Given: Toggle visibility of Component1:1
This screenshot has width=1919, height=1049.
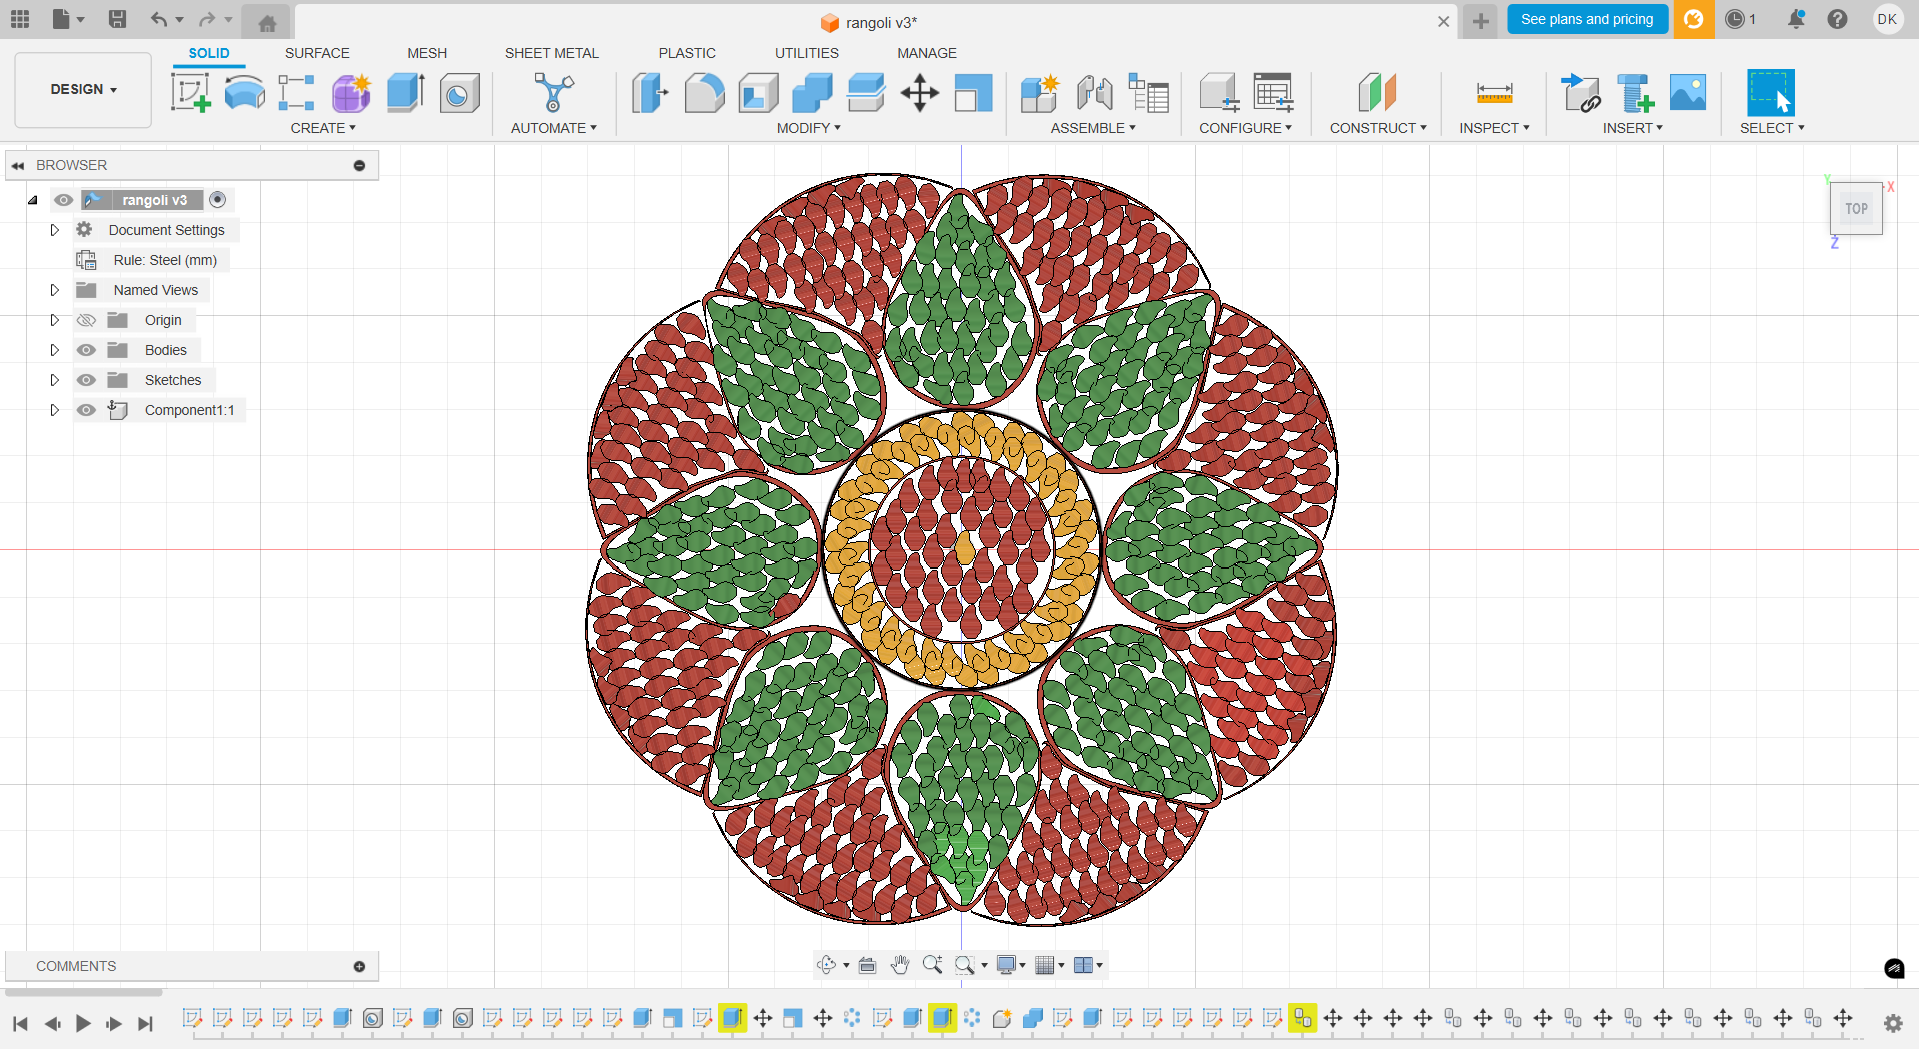Looking at the screenshot, I should (87, 410).
